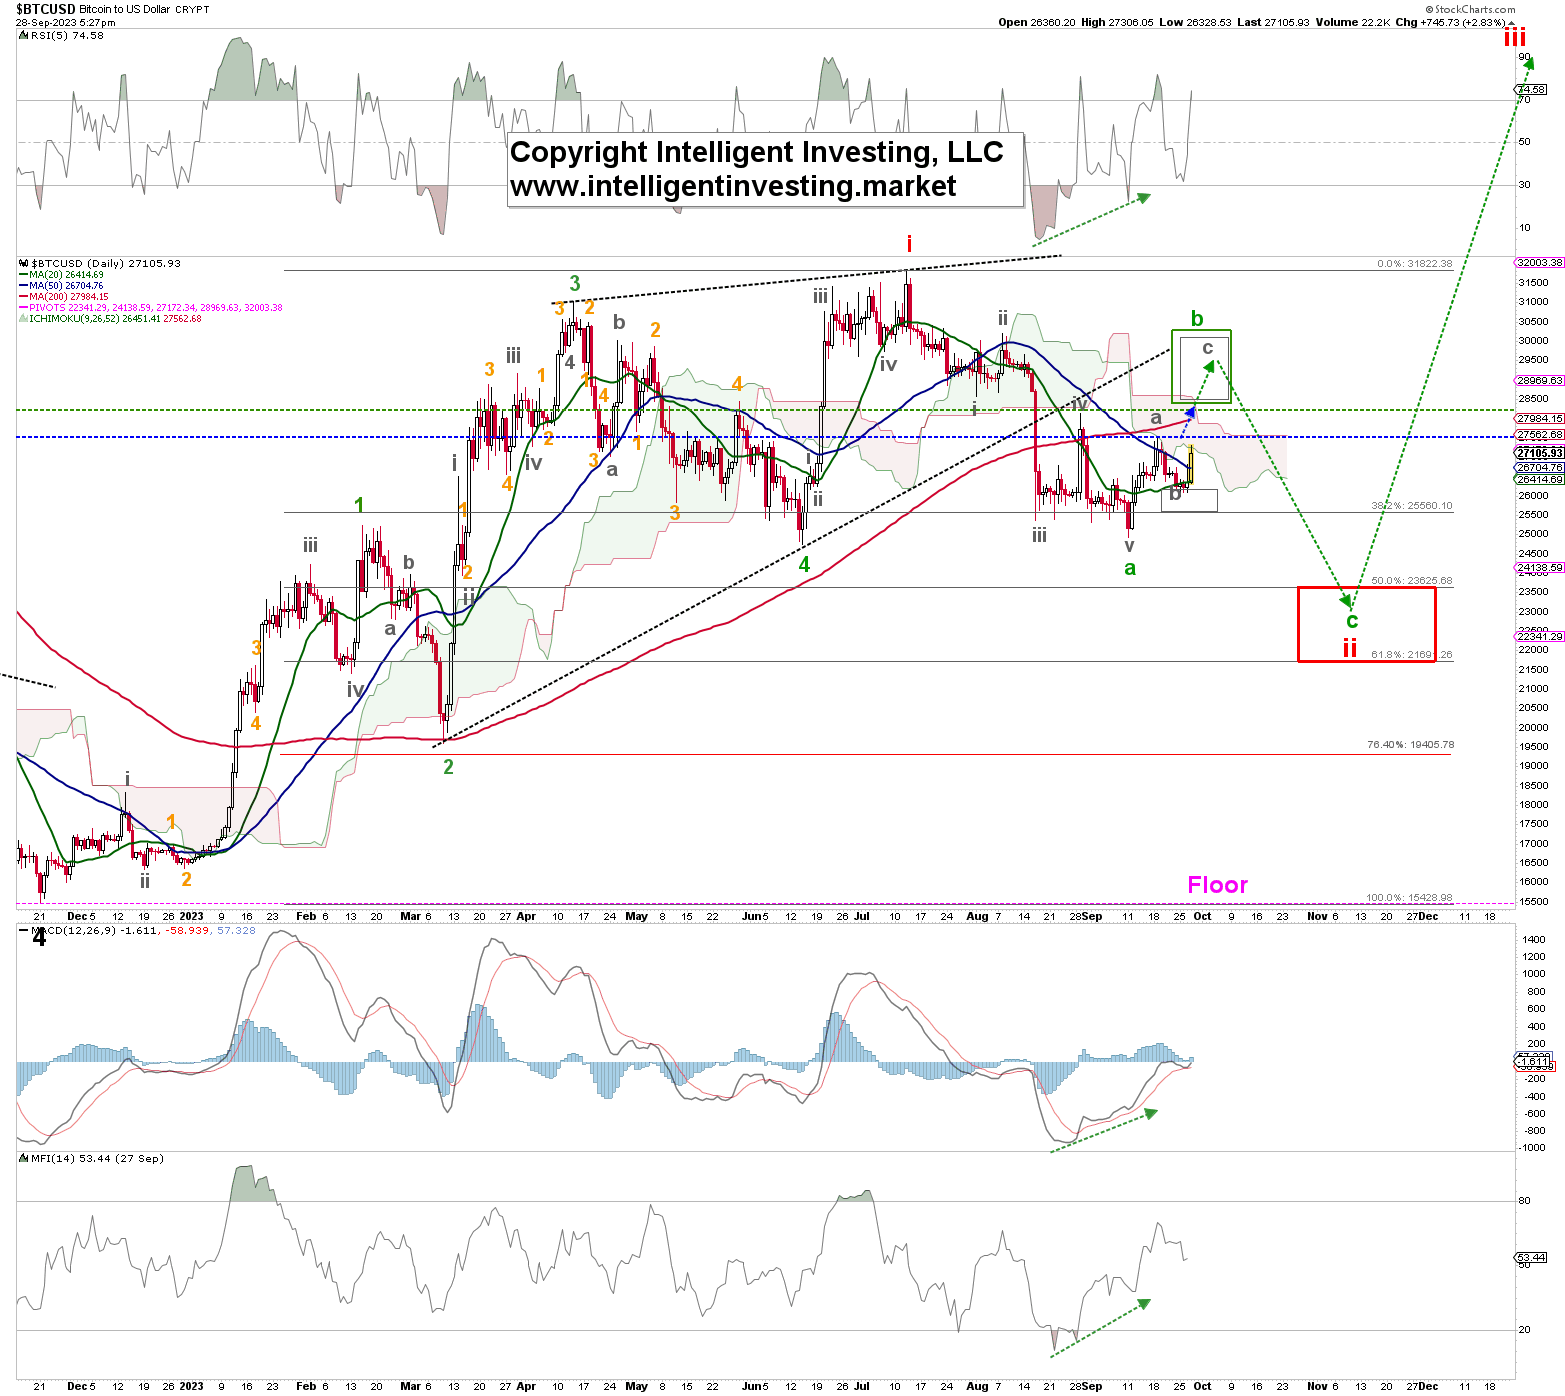The width and height of the screenshot is (1565, 1396).
Task: Click the large black '4' label by MACD panel
Action: 39,938
